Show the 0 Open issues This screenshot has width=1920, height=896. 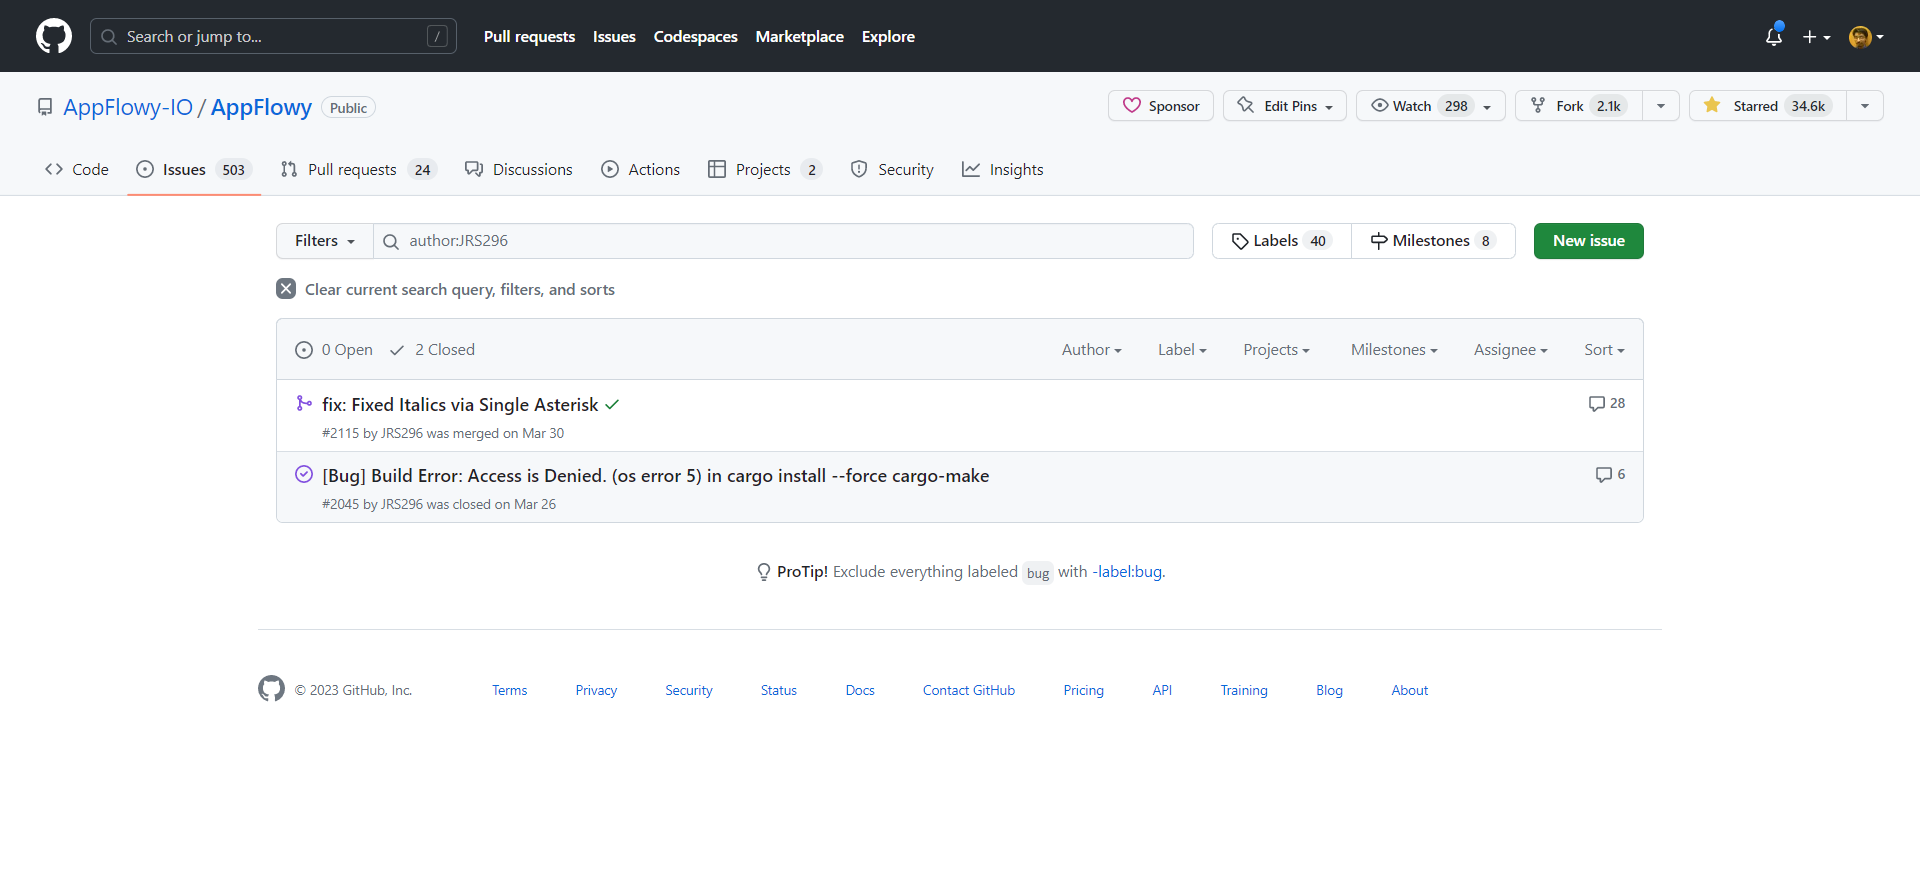tap(334, 350)
